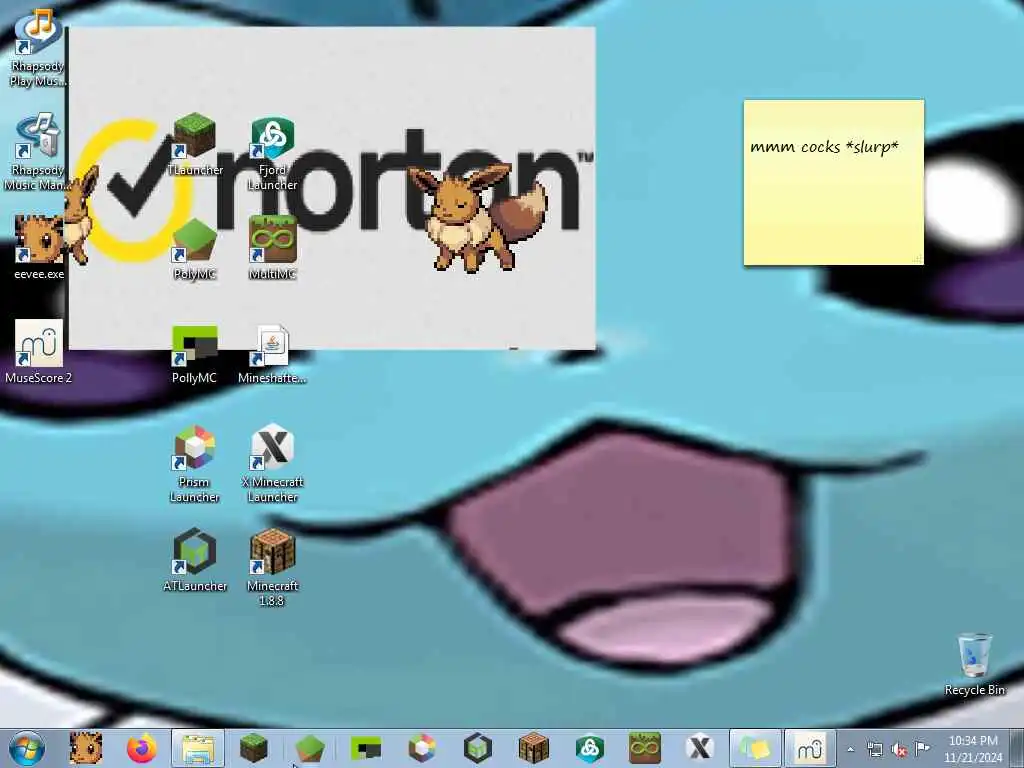Select the Mineshafter desktop icon
The image size is (1024, 768).
point(272,354)
